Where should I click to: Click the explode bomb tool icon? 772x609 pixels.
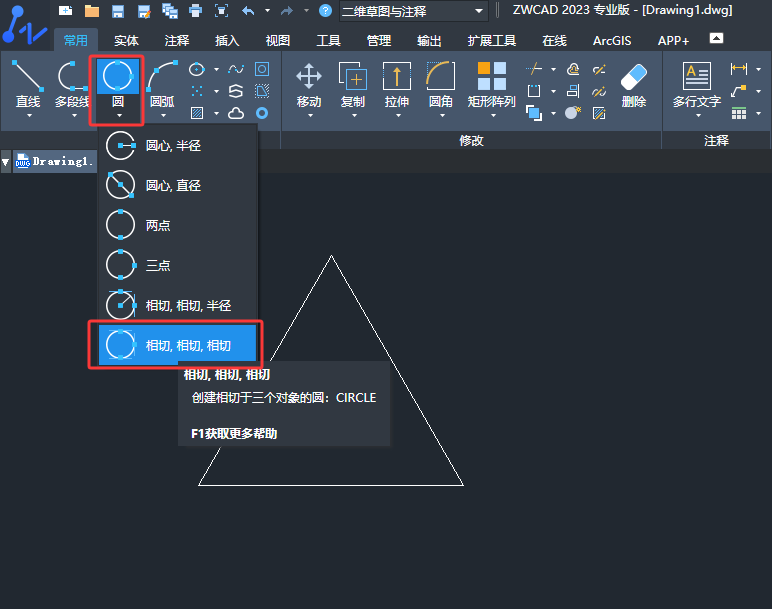click(573, 113)
